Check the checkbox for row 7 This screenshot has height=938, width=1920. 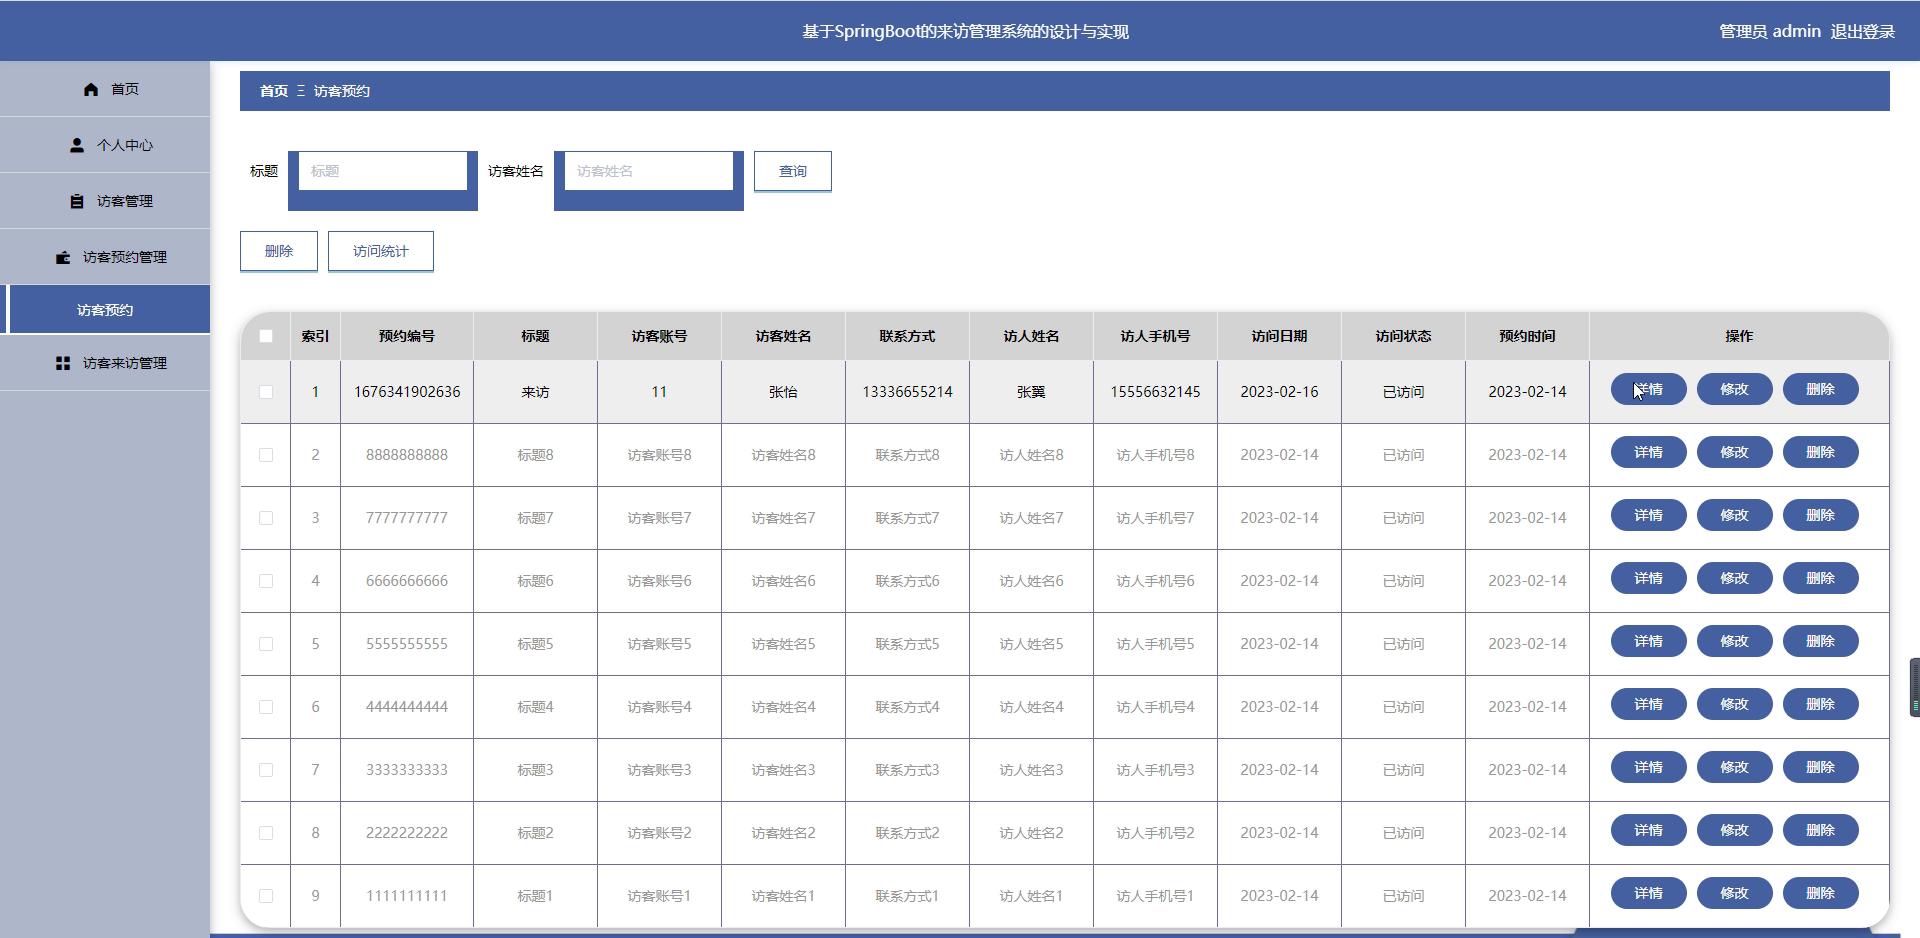[266, 770]
